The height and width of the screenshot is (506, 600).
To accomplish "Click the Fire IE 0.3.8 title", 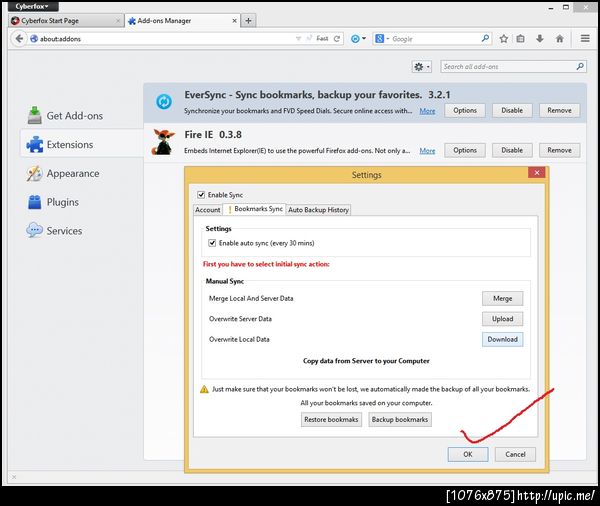I will click(x=213, y=135).
